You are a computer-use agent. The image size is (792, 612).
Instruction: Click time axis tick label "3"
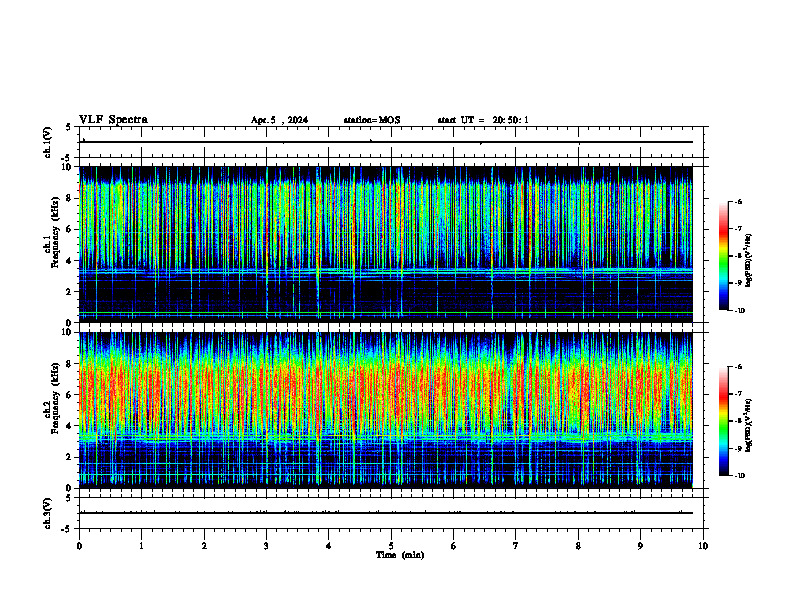pyautogui.click(x=266, y=546)
